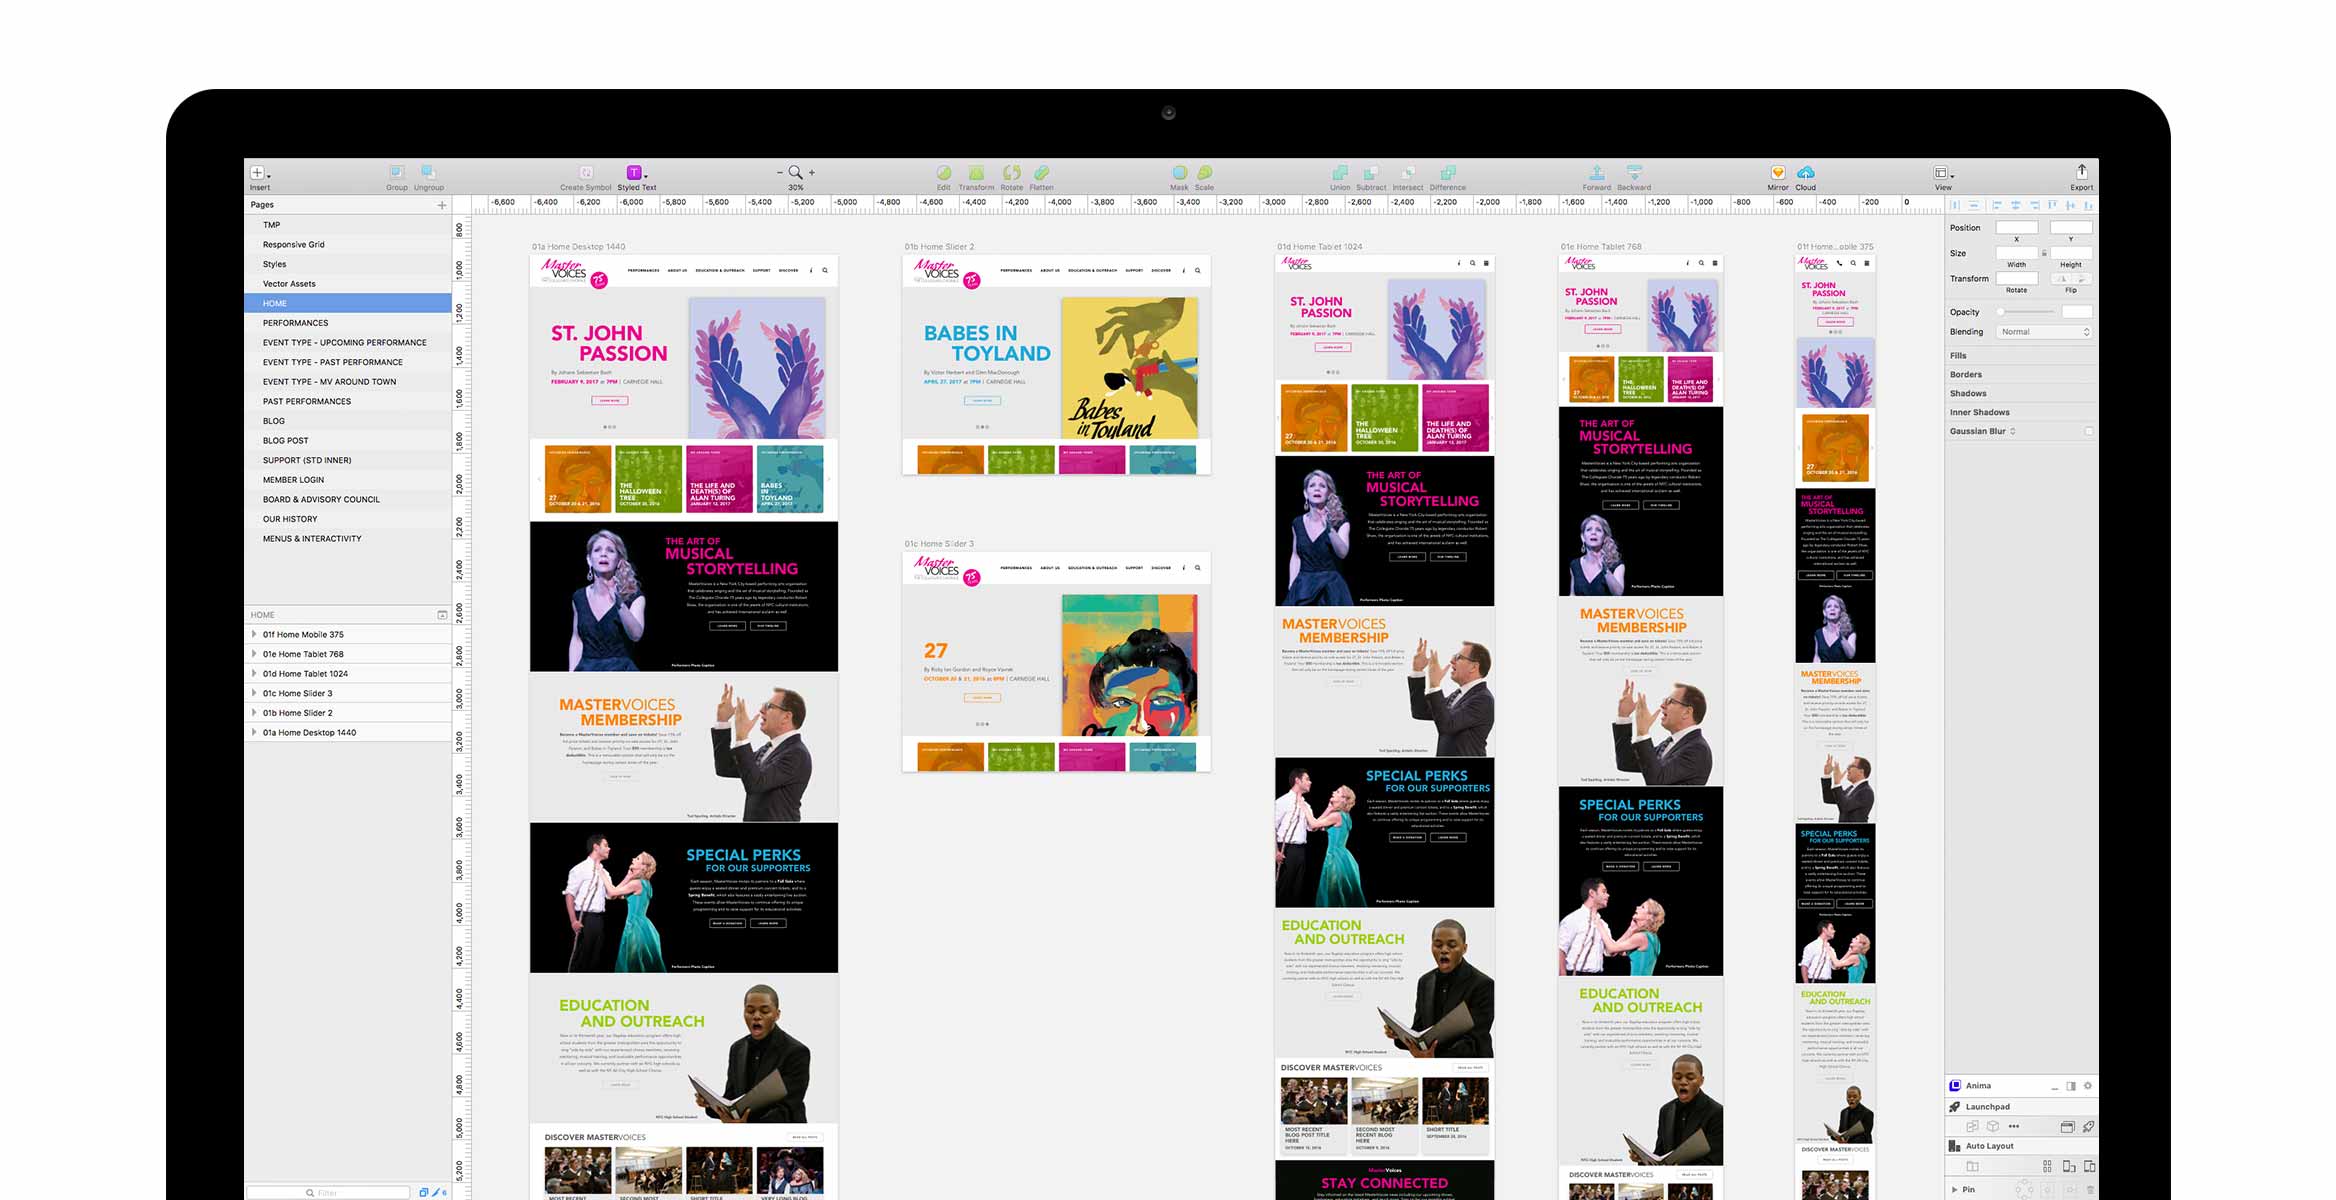
Task: Click the Cloud upload icon
Action: [x=1805, y=173]
